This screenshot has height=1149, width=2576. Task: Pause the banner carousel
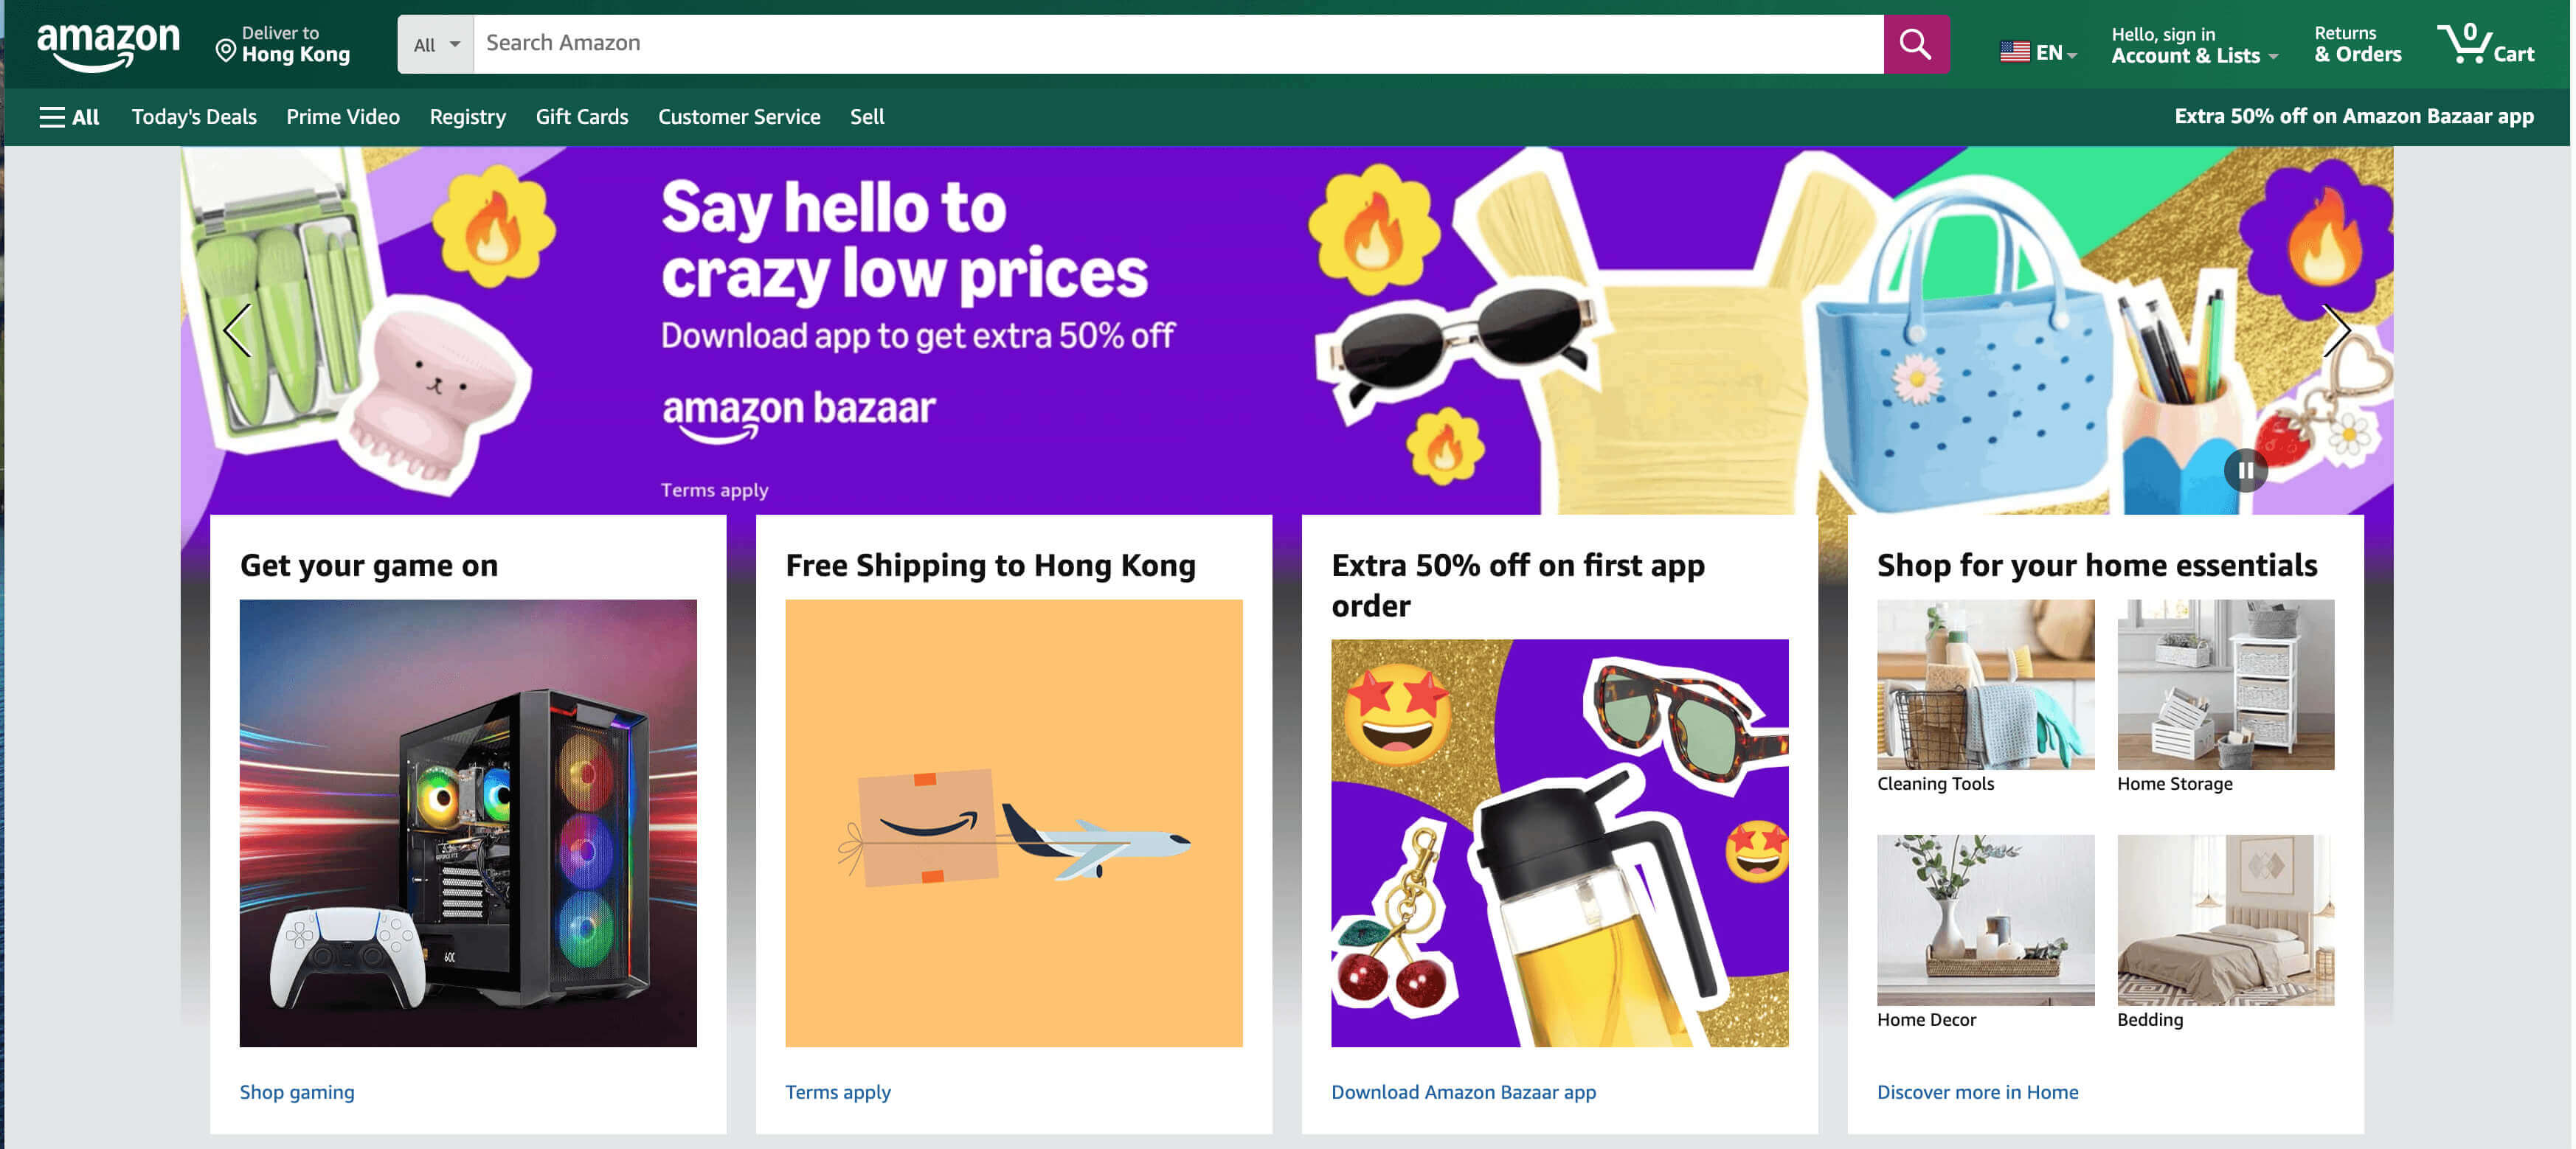[x=2245, y=470]
